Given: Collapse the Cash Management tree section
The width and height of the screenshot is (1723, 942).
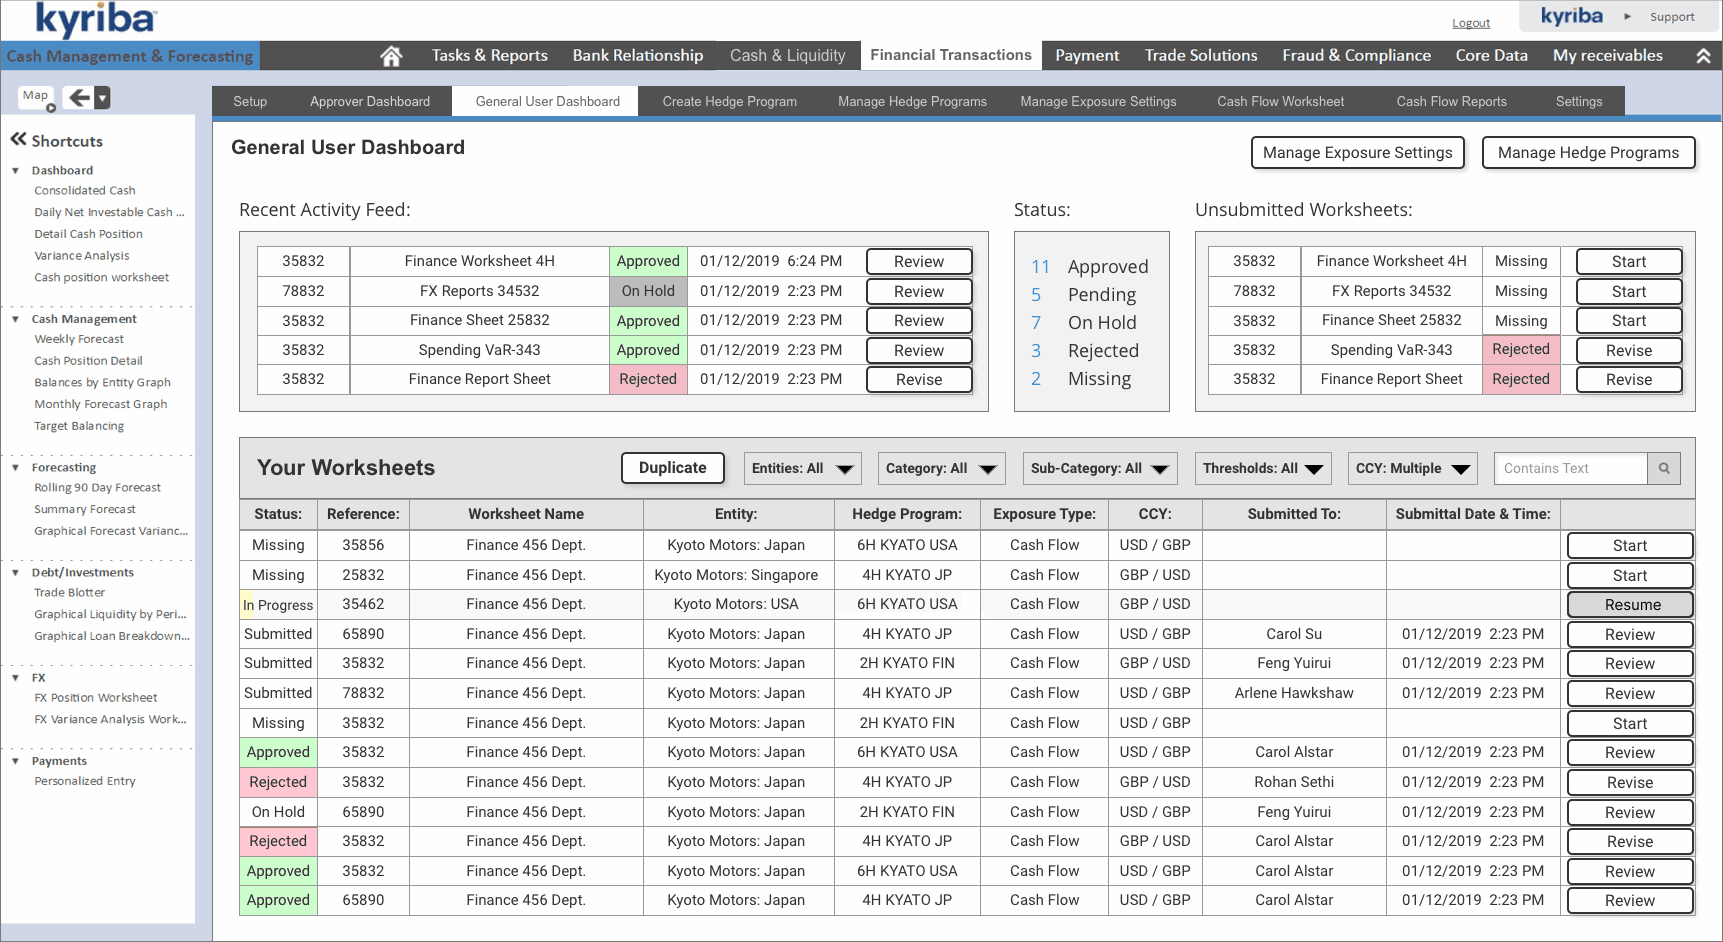Looking at the screenshot, I should tap(15, 319).
